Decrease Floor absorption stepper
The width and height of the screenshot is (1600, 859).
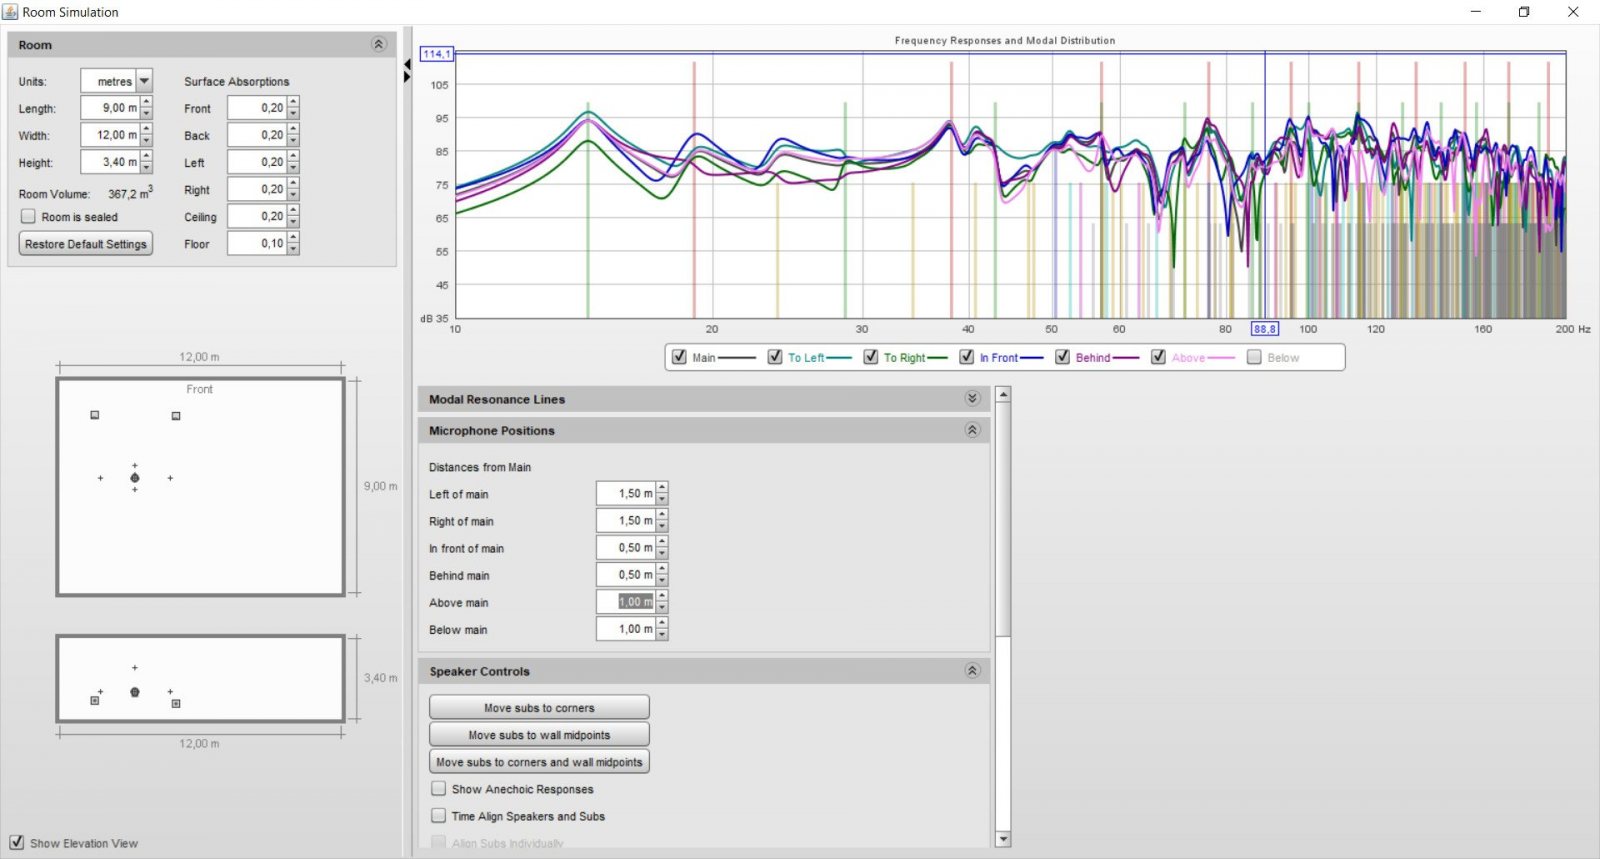tap(293, 249)
